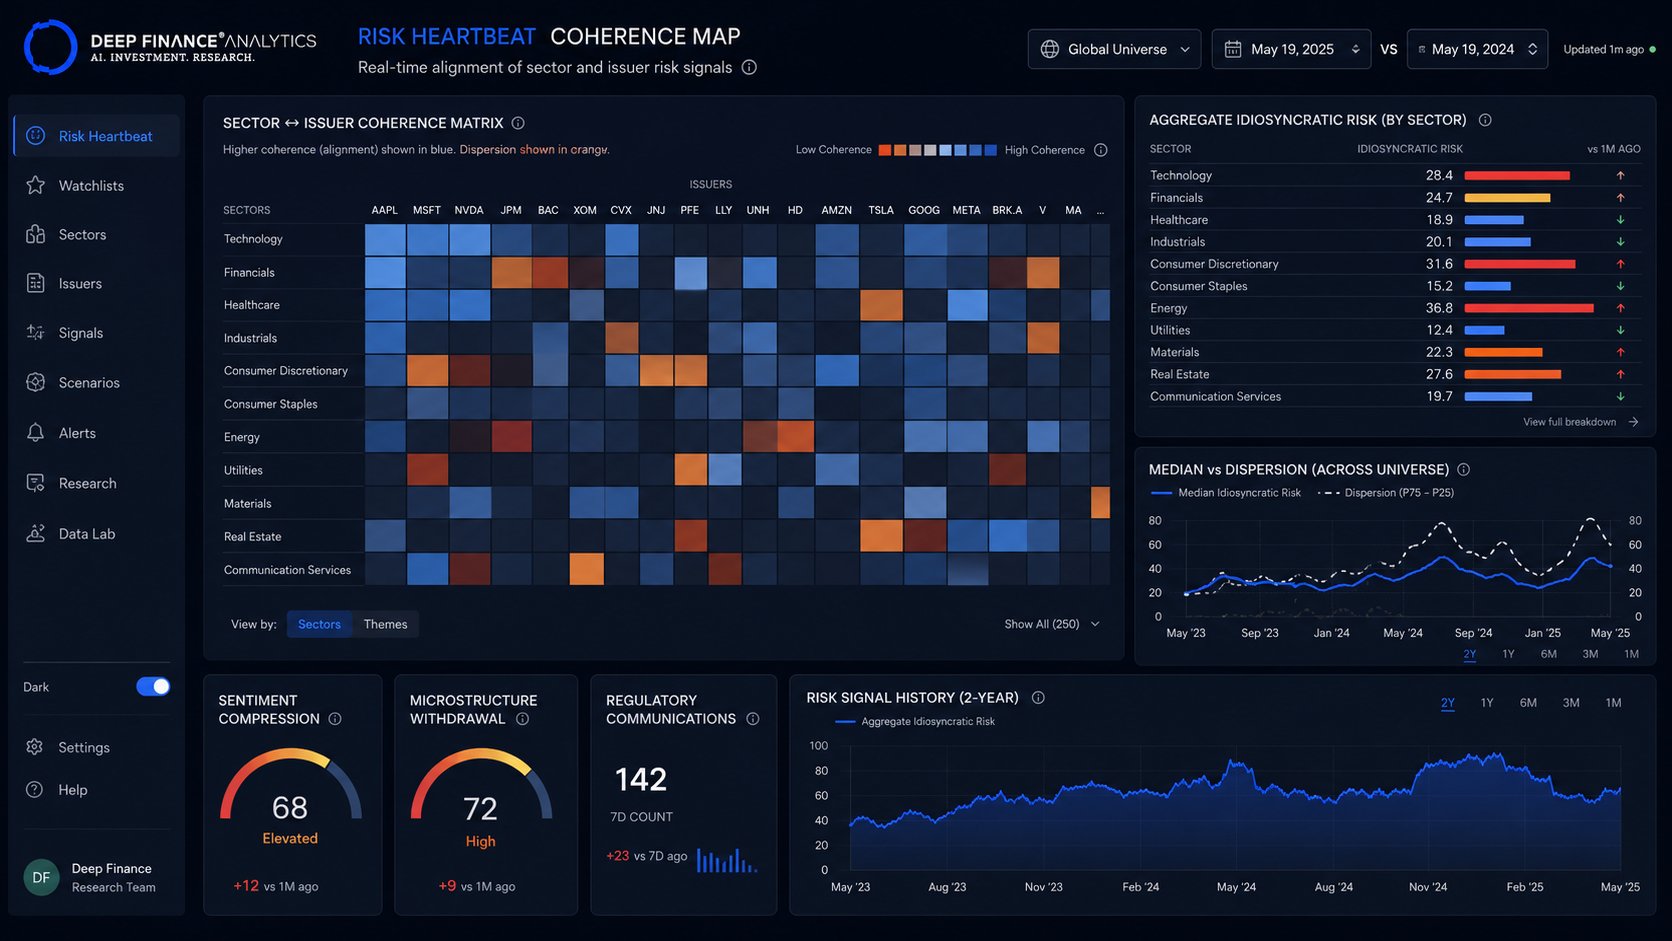Image resolution: width=1672 pixels, height=941 pixels.
Task: Click info icon beside Regulatory Communications
Action: (753, 719)
